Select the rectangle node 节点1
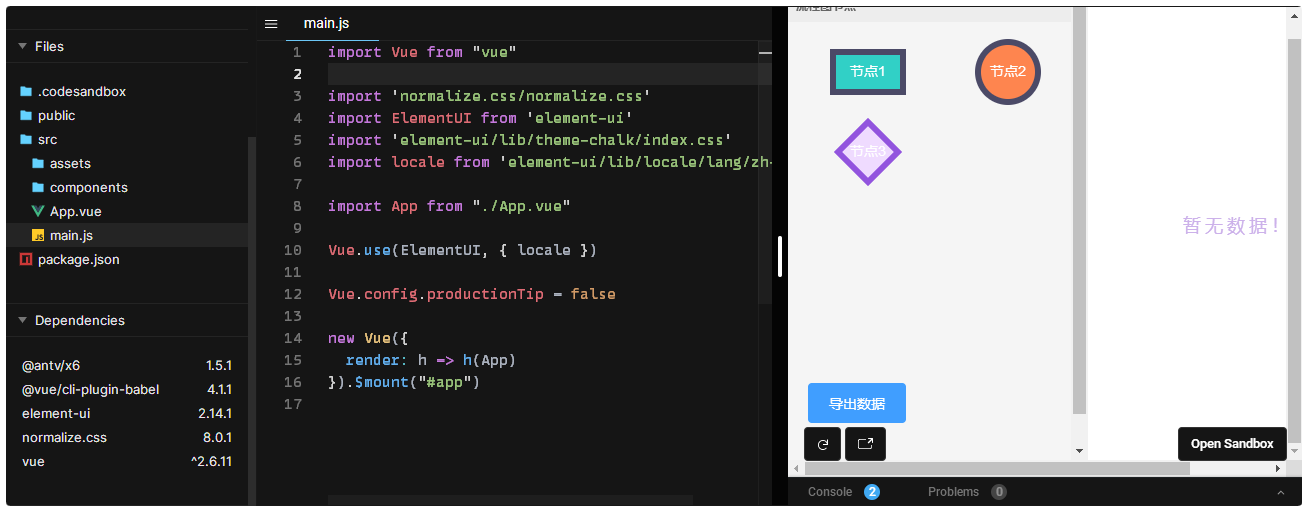The height and width of the screenshot is (520, 1306). [868, 72]
